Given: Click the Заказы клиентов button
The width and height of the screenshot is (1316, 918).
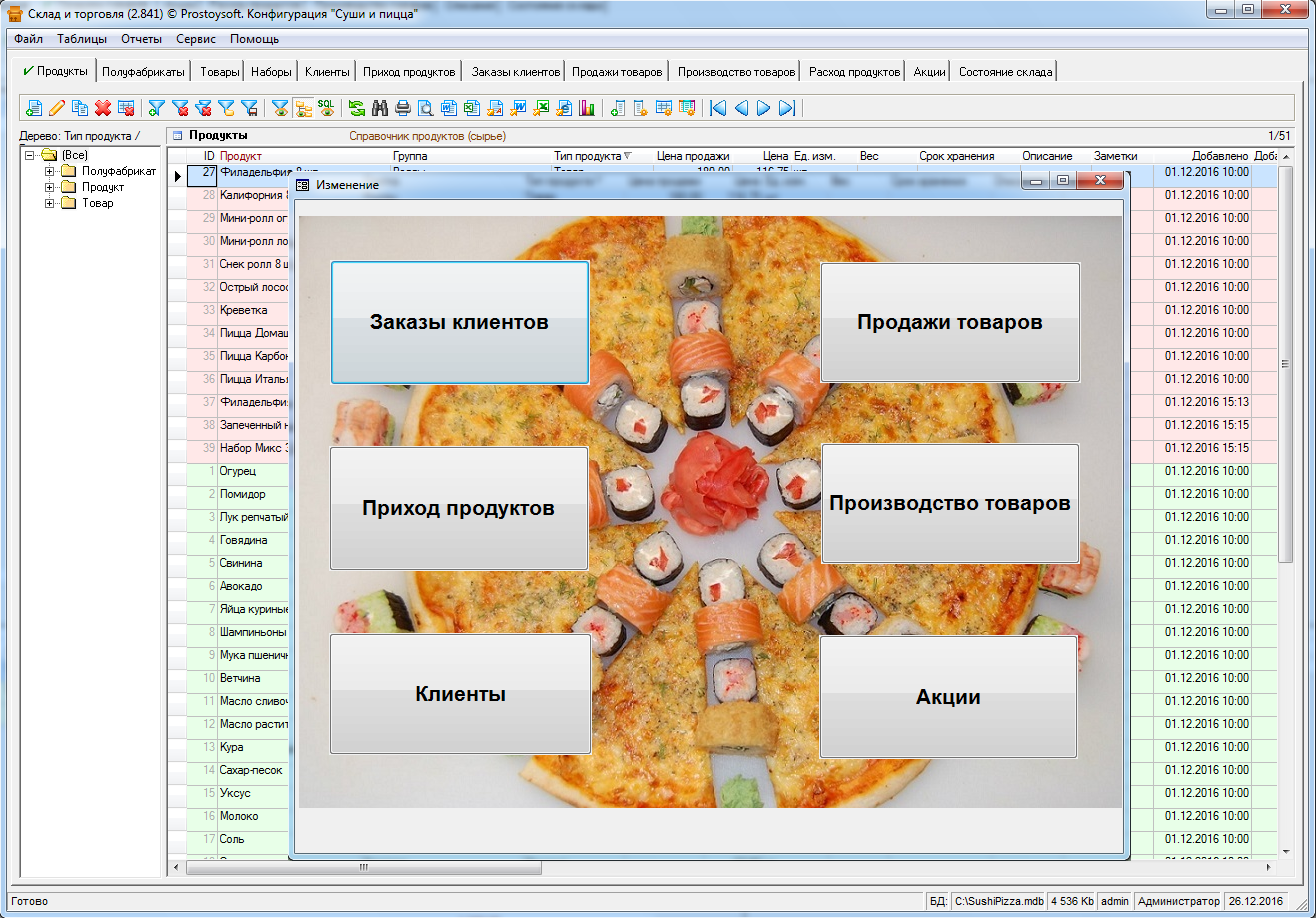Looking at the screenshot, I should (459, 322).
